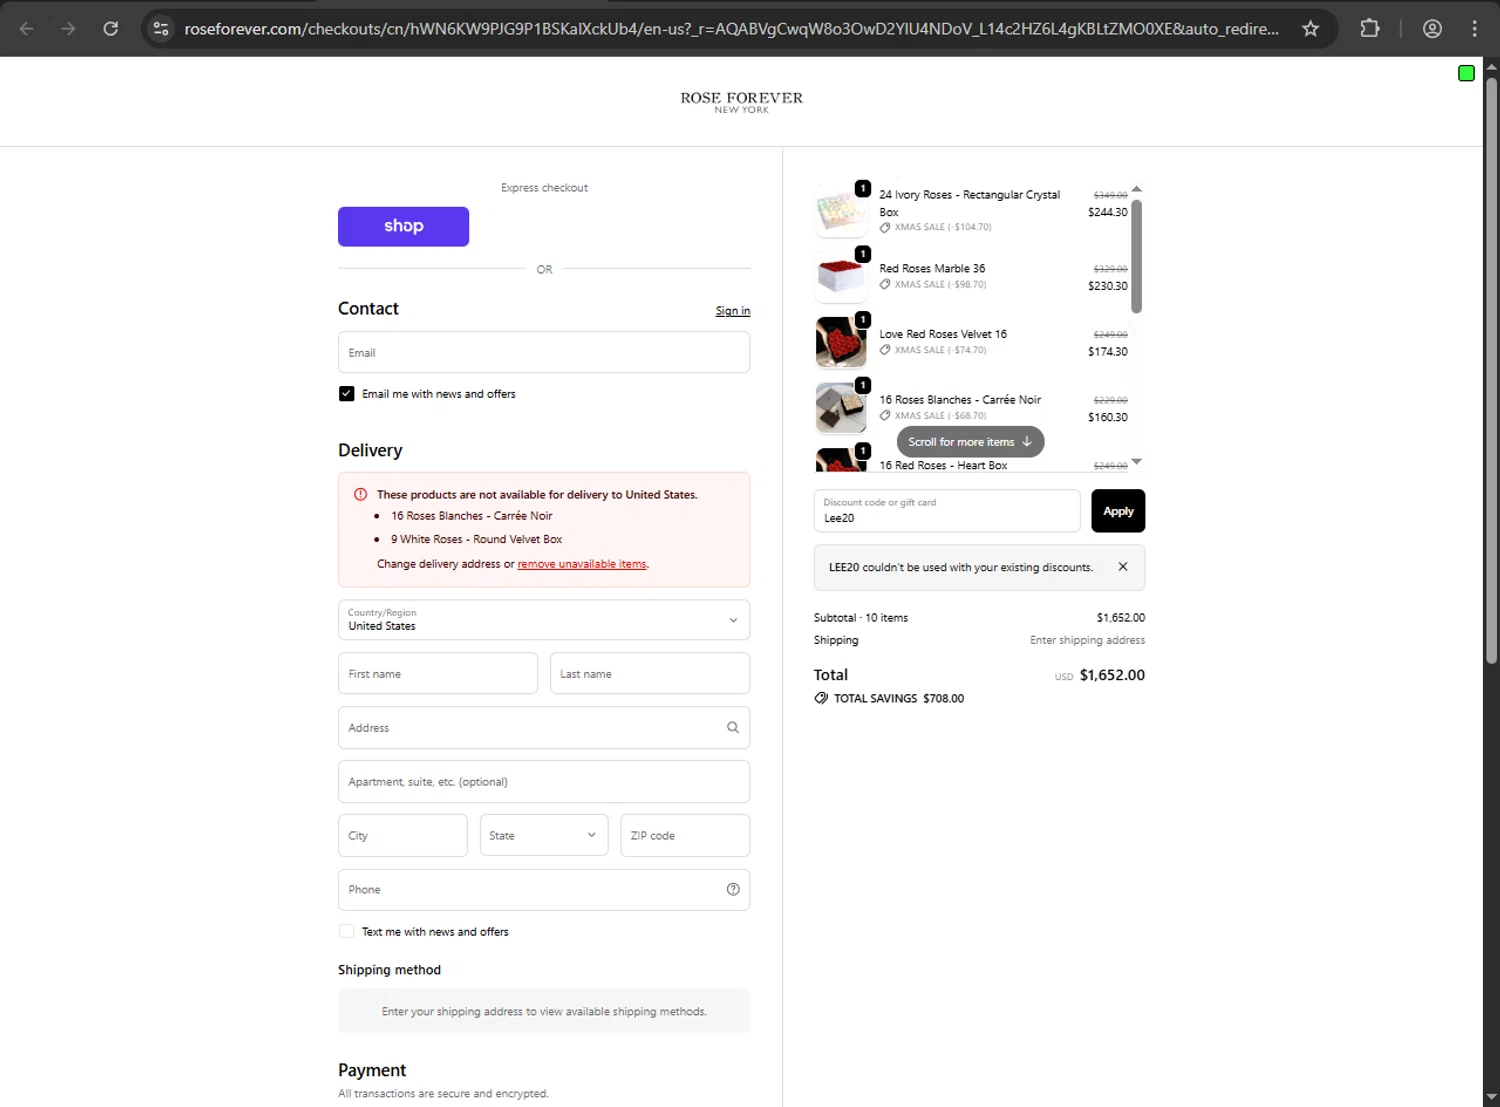This screenshot has height=1107, width=1500.
Task: Click the '16 Red Roses - Heart Box' item name
Action: (x=943, y=465)
